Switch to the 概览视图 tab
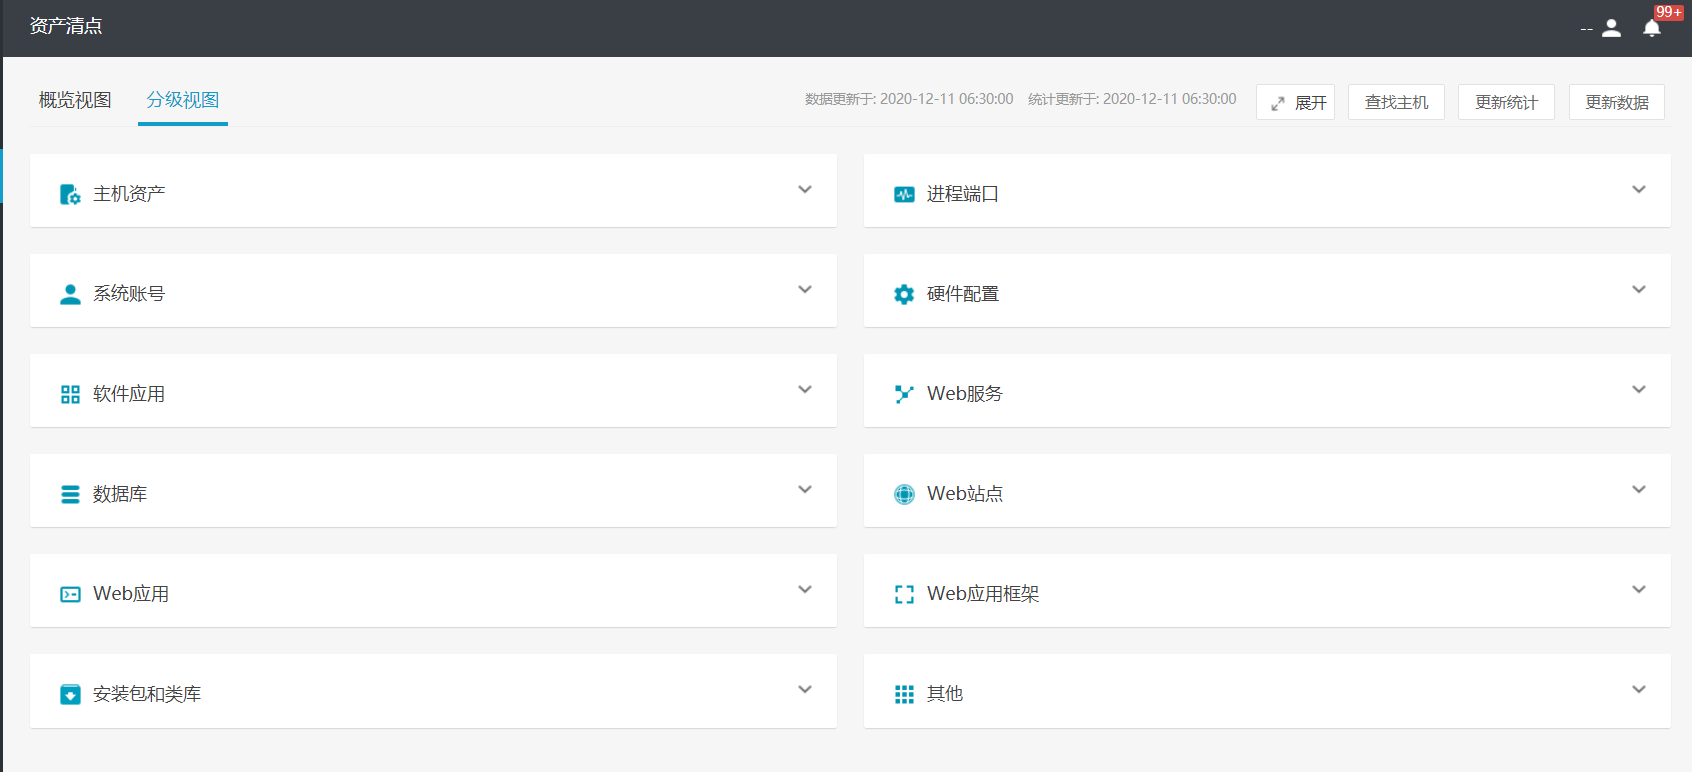 pos(75,100)
